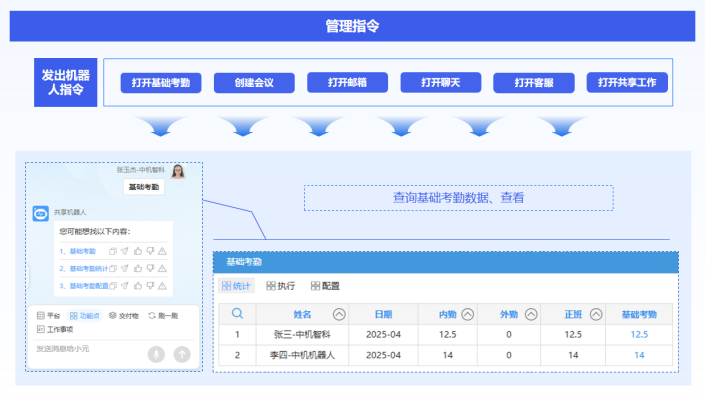Viewport: 705px width, 395px height.
Task: Dislike the 1. 基础考勤 suggestion
Action: click(150, 251)
